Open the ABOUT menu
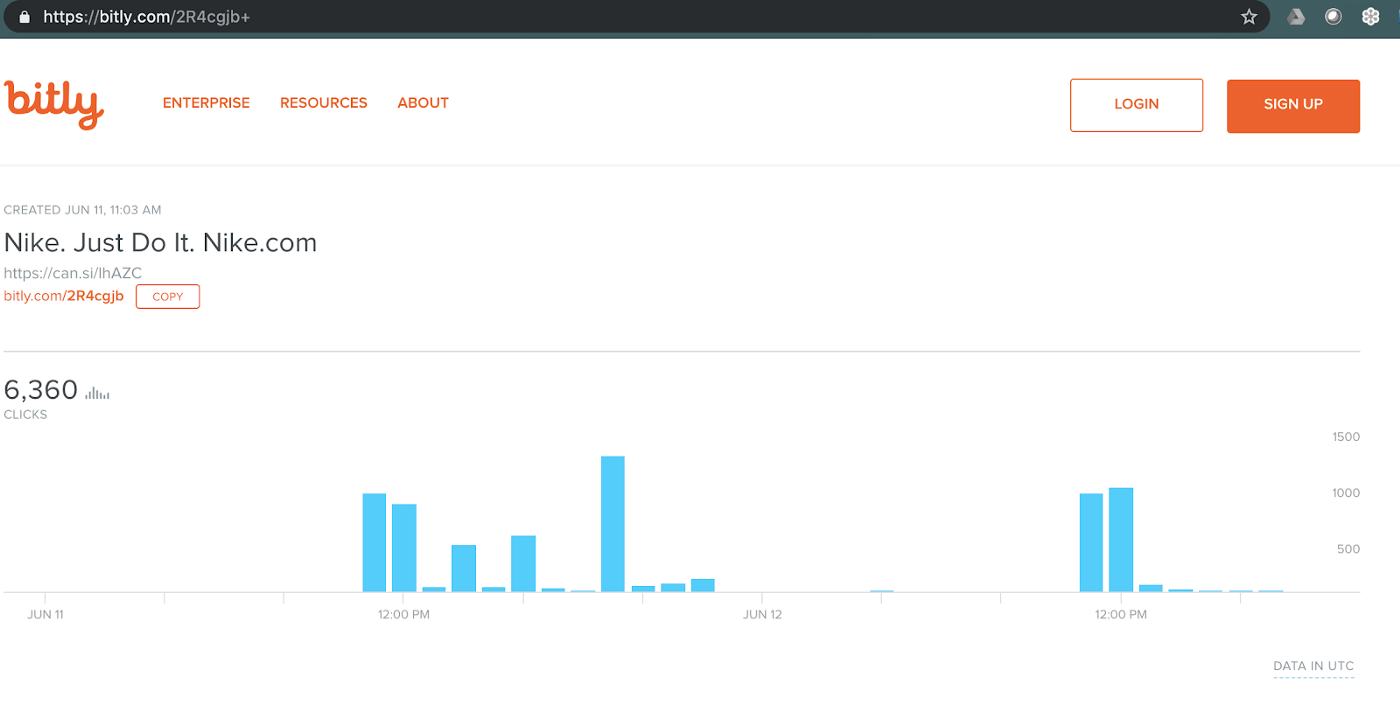This screenshot has width=1400, height=725. click(x=423, y=103)
